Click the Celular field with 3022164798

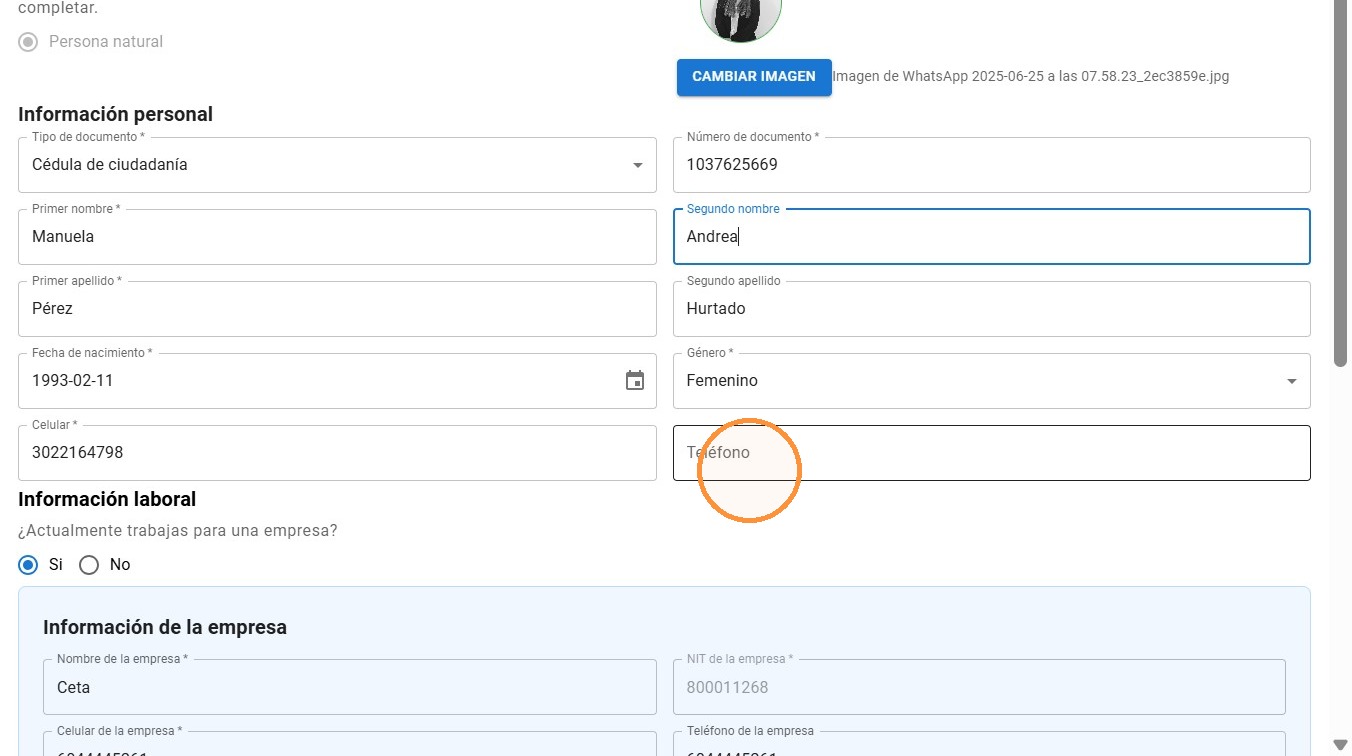tap(337, 453)
